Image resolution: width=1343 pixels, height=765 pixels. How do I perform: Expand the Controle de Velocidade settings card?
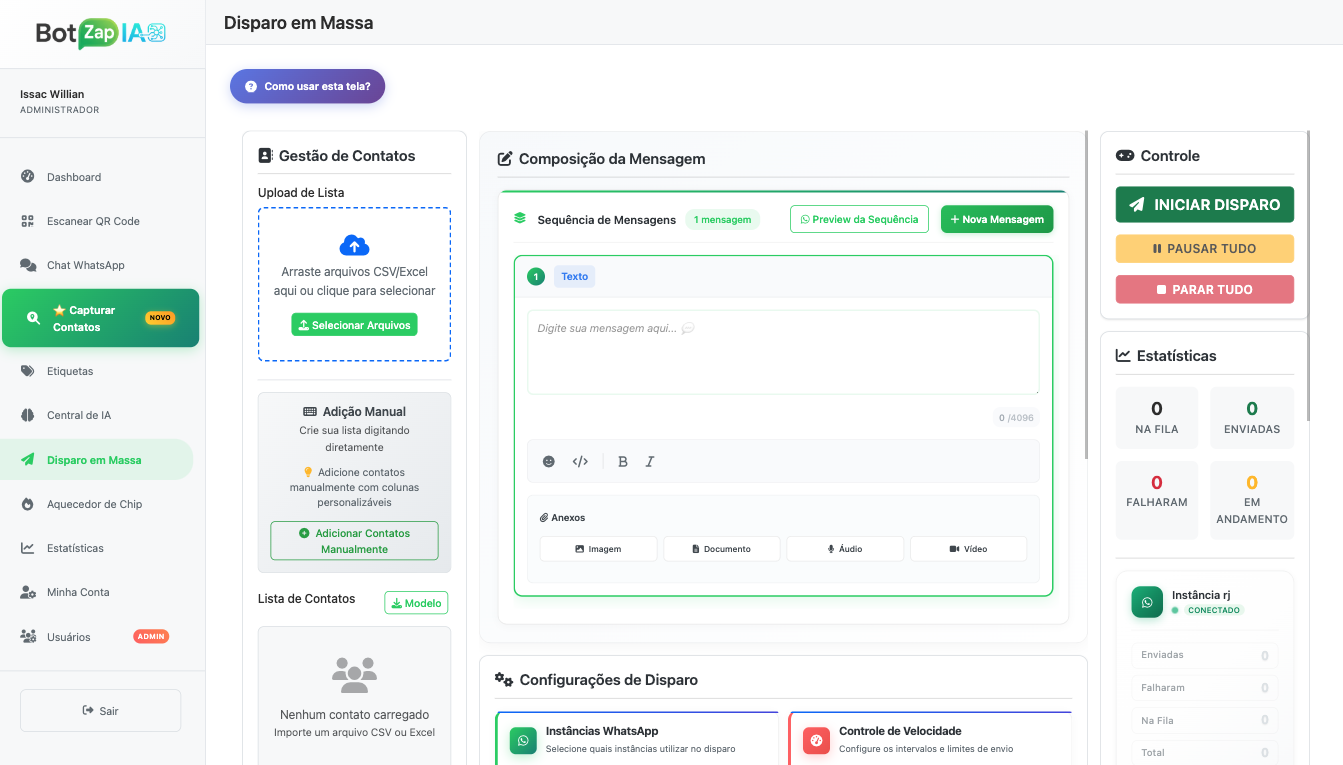click(x=930, y=740)
